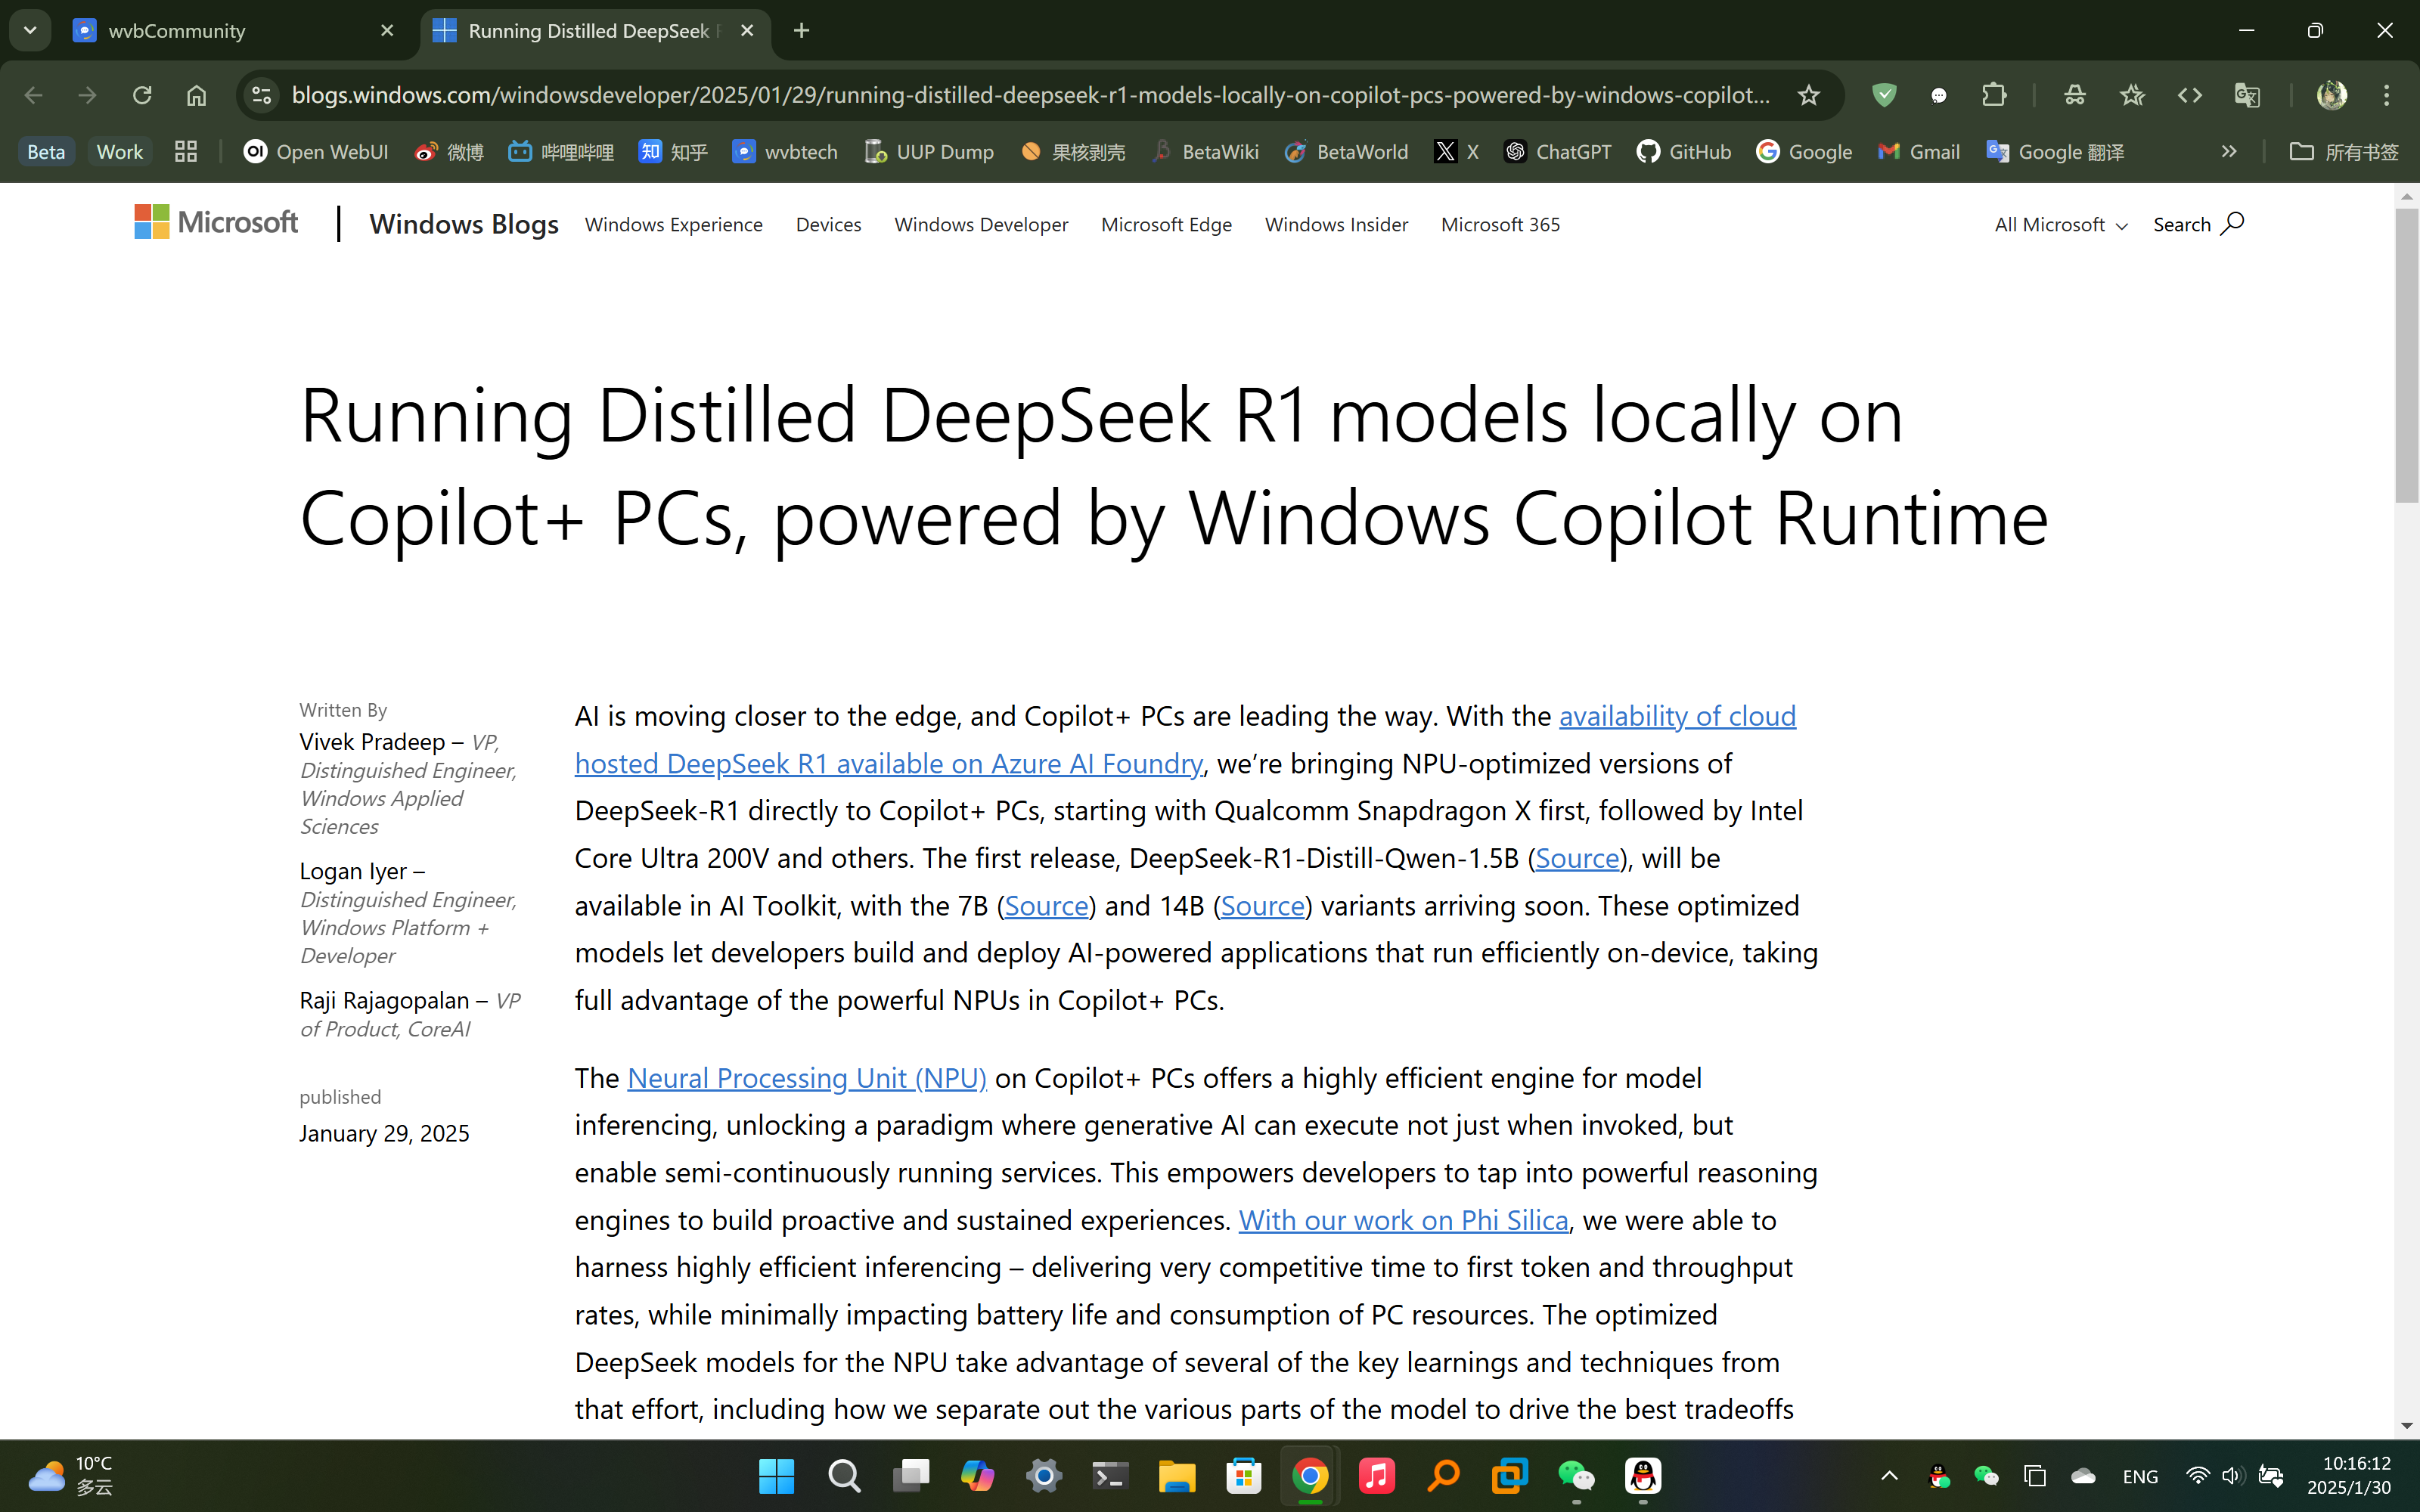
Task: Open the 所有书签 bookmarks folder
Action: click(x=2344, y=151)
